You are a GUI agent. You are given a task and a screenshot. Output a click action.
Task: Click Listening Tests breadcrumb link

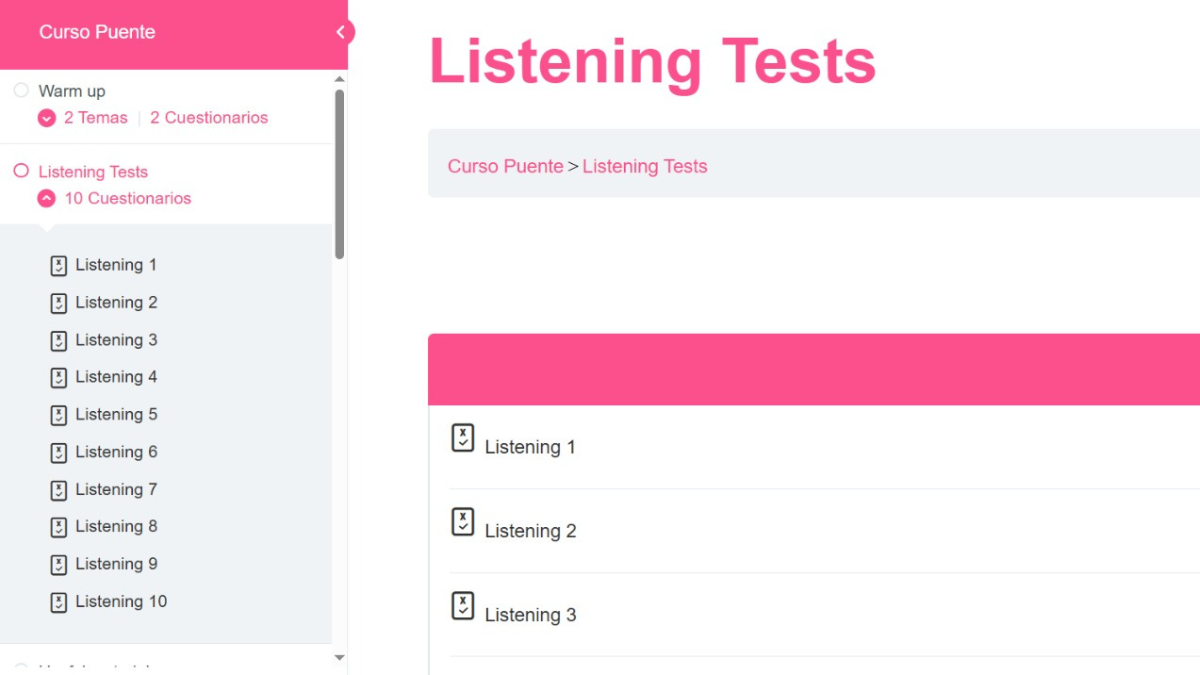[644, 166]
